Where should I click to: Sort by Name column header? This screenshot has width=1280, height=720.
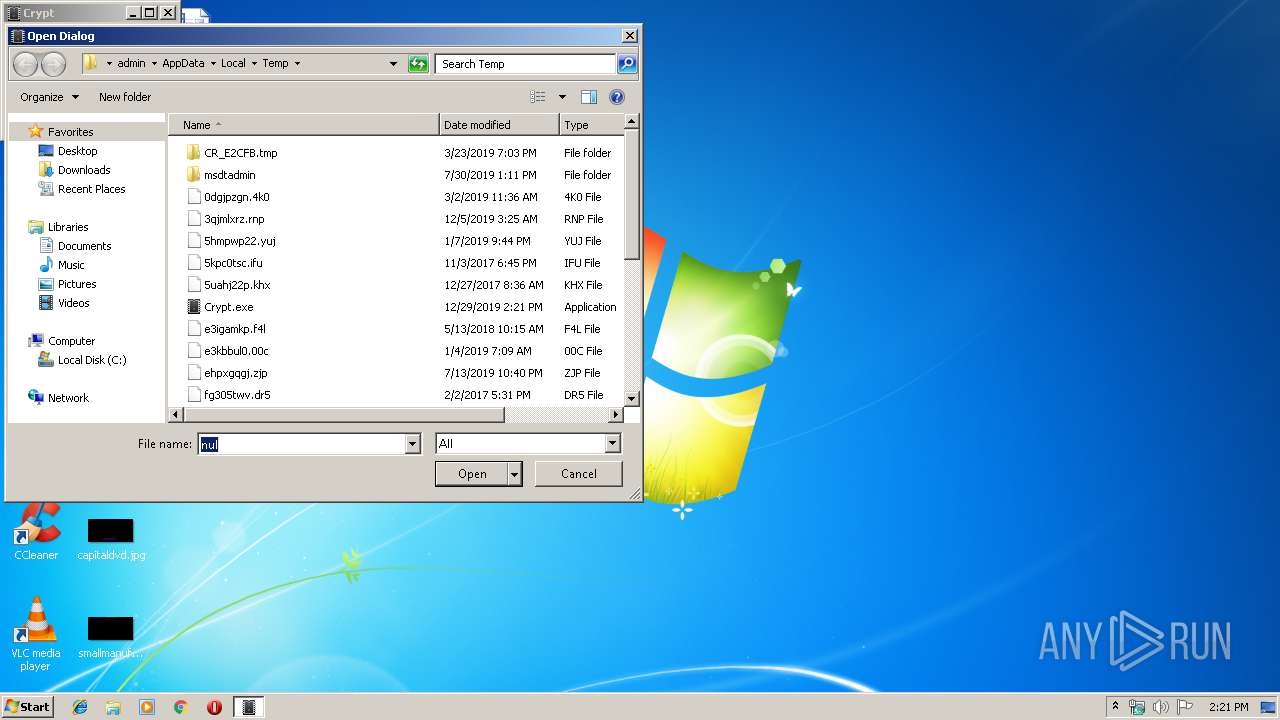(x=304, y=125)
